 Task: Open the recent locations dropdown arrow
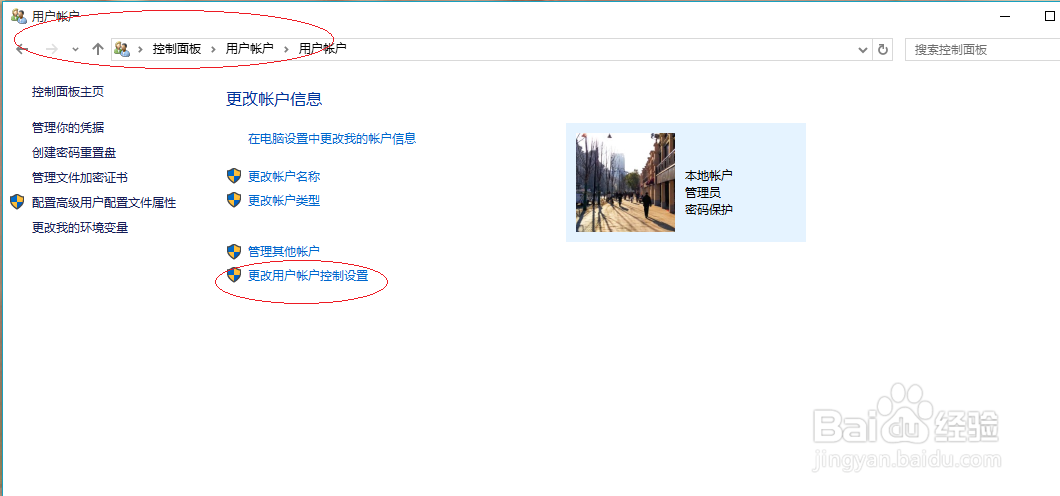[x=75, y=49]
